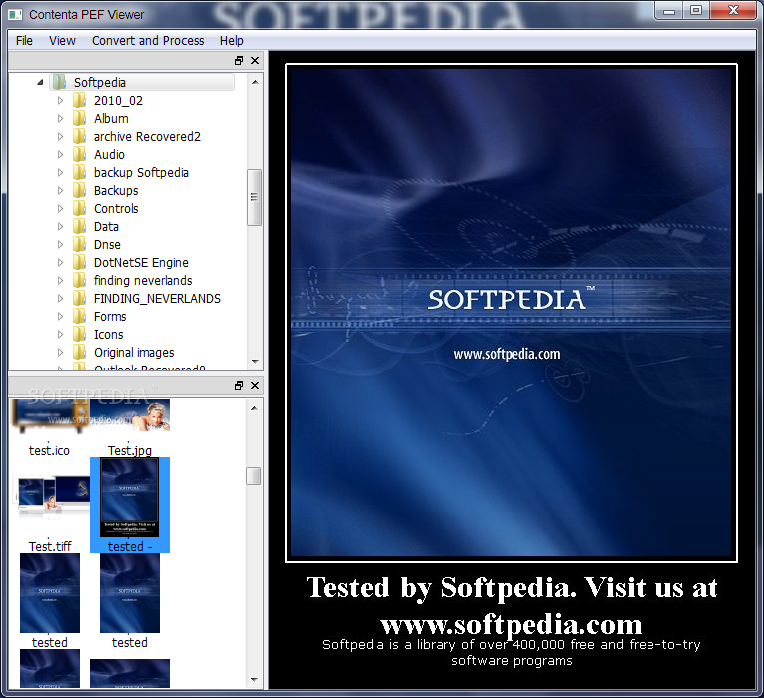The width and height of the screenshot is (764, 698).
Task: Select the Icons folder label
Action: point(109,335)
